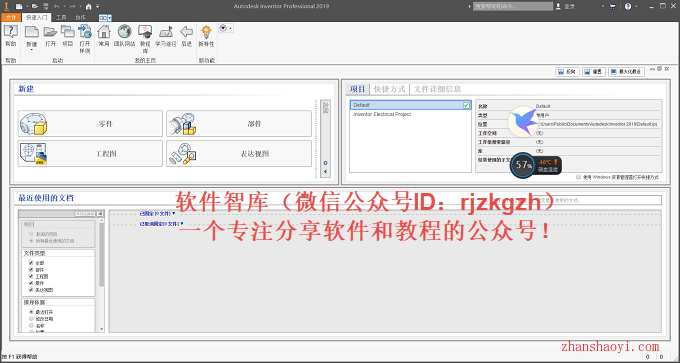Click the 学习途径 learning path icon

(166, 32)
